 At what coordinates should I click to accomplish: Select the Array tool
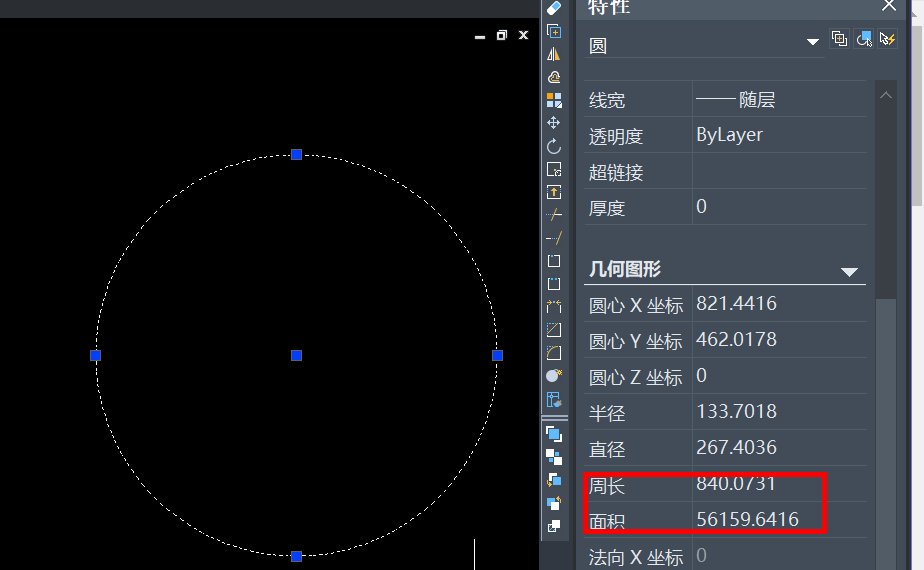click(x=554, y=100)
